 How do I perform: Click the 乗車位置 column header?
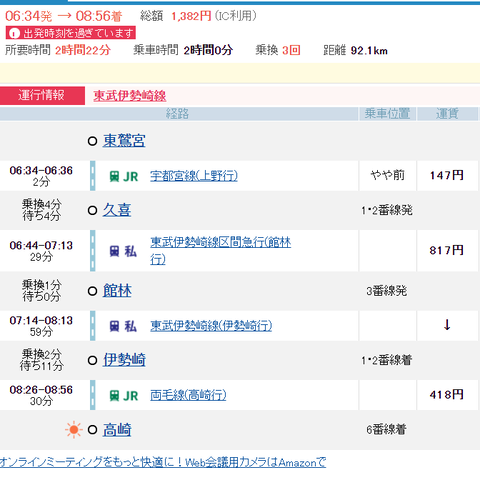[387, 114]
